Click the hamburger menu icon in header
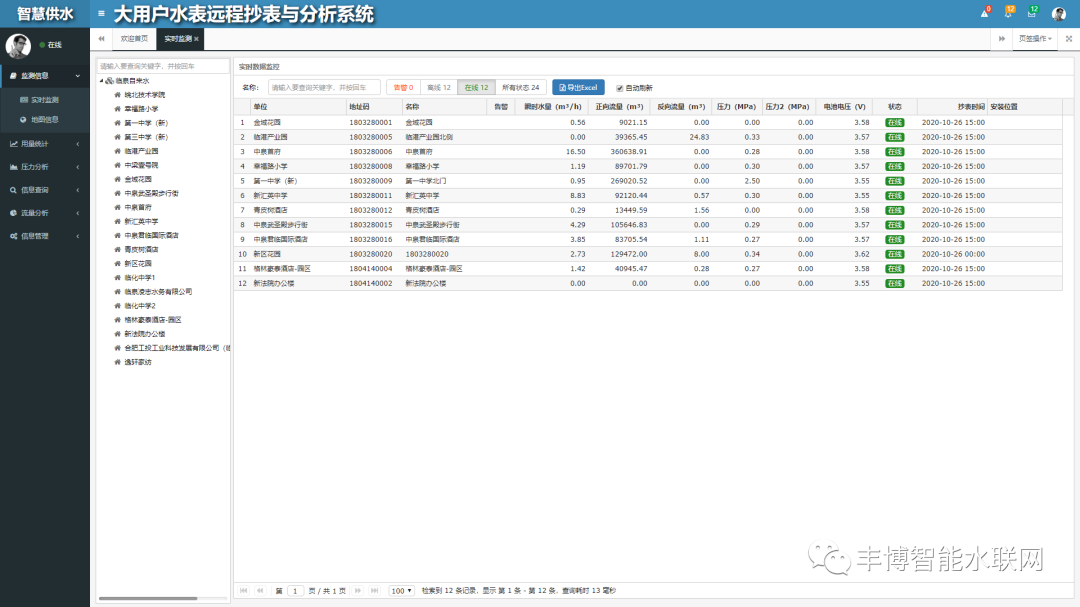The width and height of the screenshot is (1080, 607). tap(101, 14)
